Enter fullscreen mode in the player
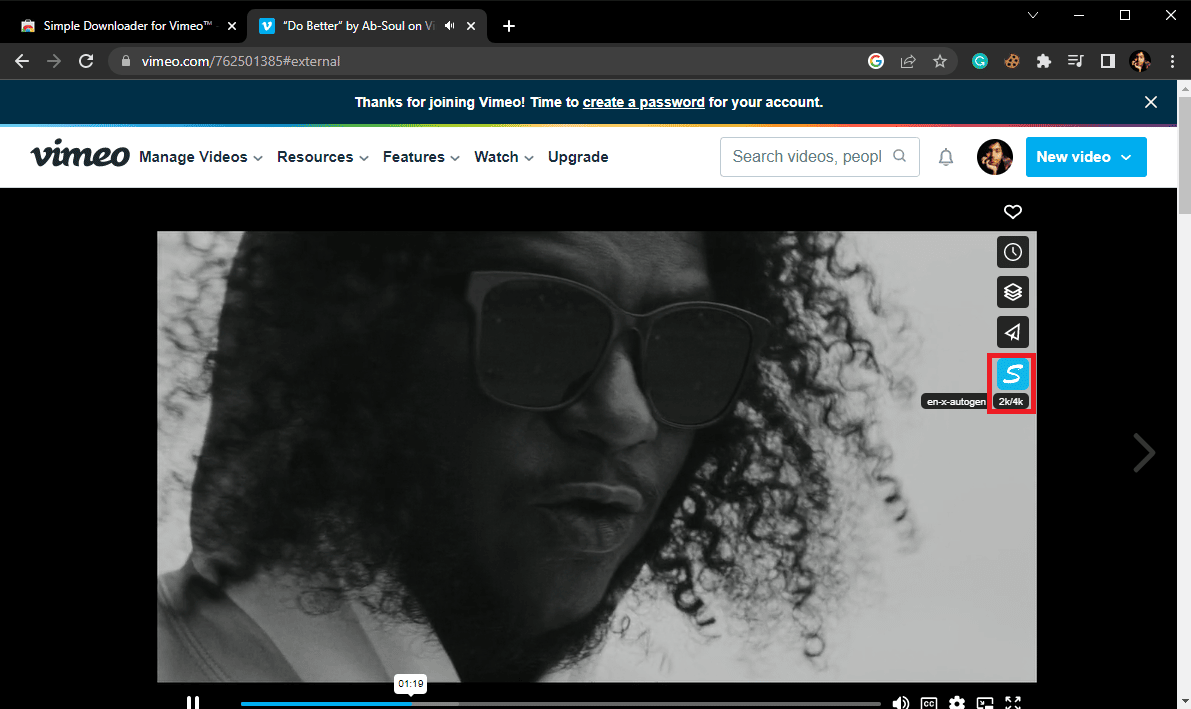This screenshot has height=709, width=1191. click(x=1013, y=703)
